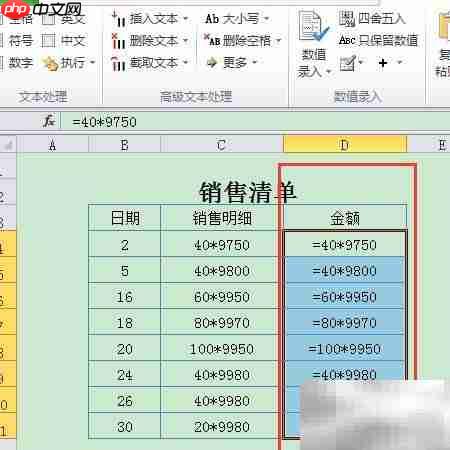450x450 pixels.
Task: Click the 四舍五入 rounding icon
Action: (x=347, y=18)
